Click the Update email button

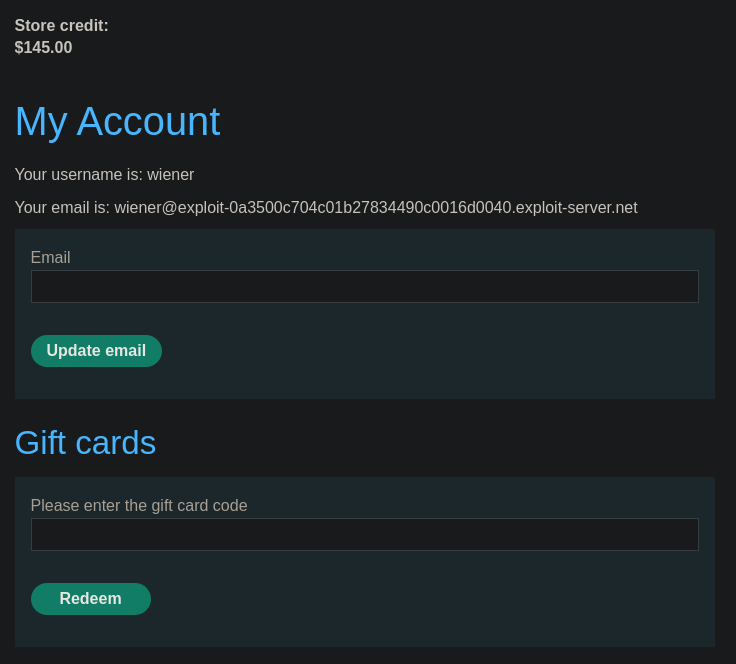coord(96,351)
